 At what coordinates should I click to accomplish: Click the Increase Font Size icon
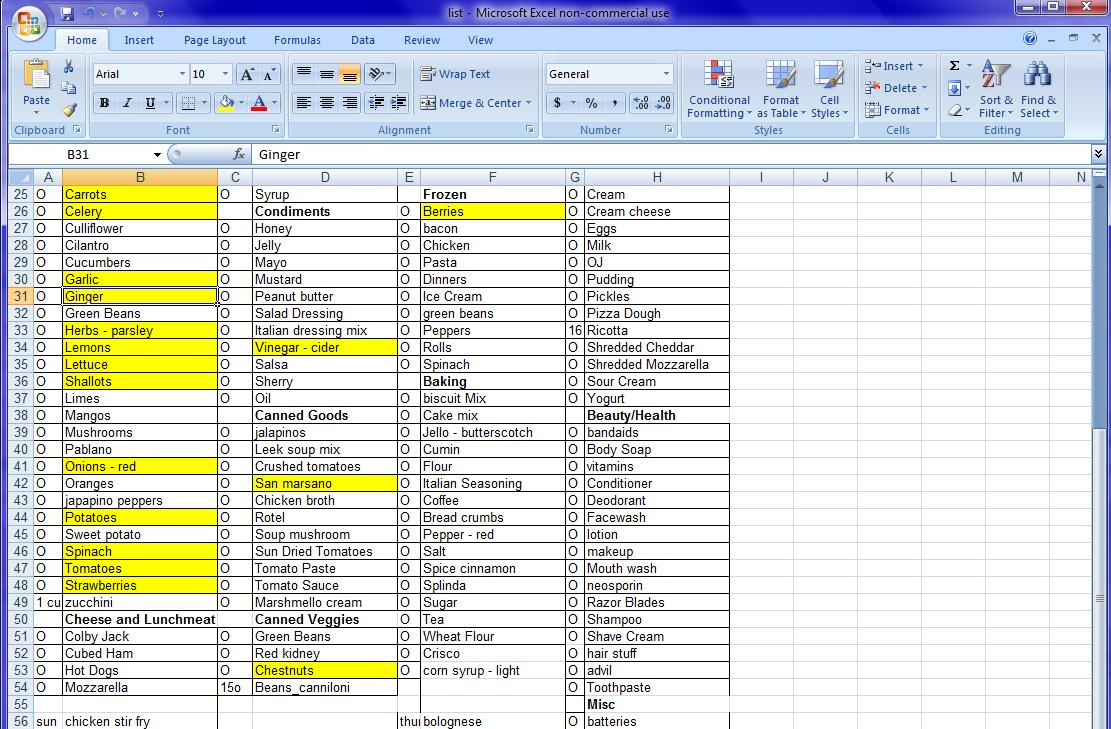coord(247,75)
